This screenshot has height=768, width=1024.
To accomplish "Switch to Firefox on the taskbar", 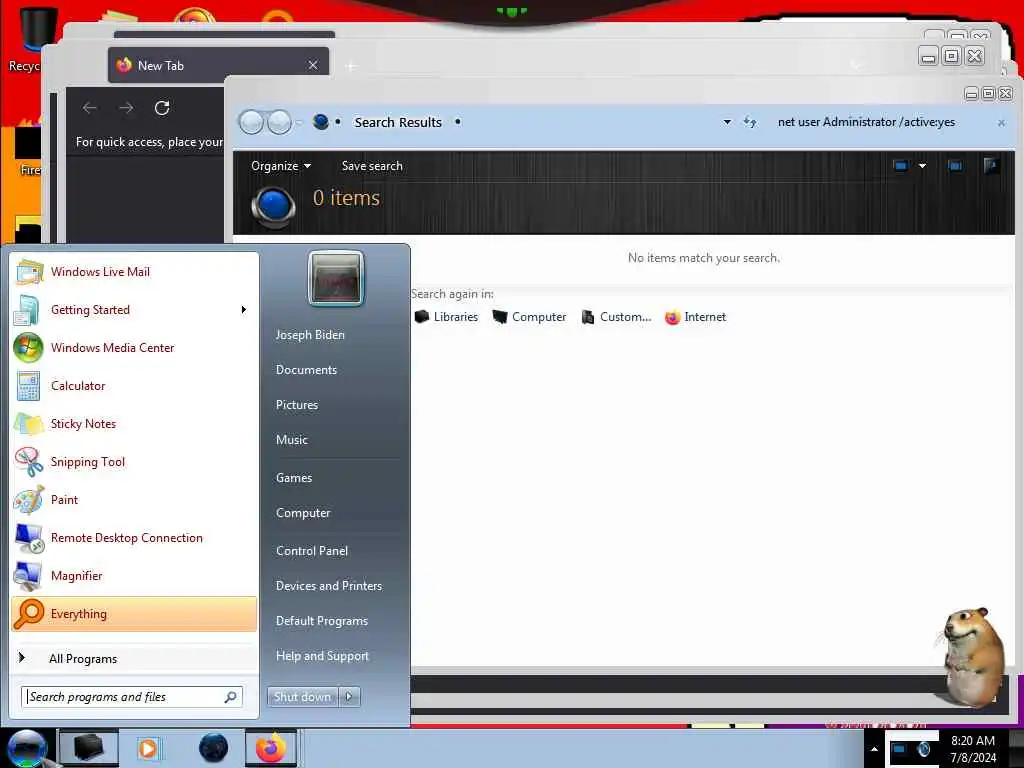I will click(271, 748).
